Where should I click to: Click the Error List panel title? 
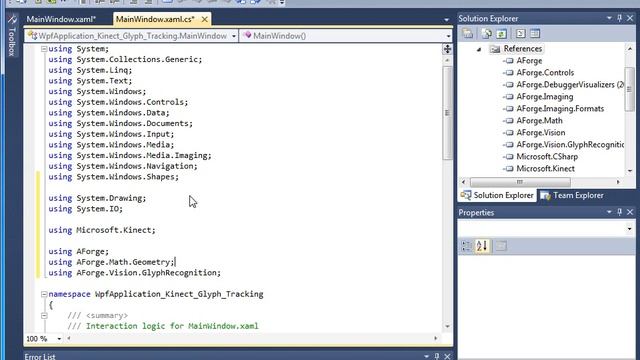(x=40, y=356)
